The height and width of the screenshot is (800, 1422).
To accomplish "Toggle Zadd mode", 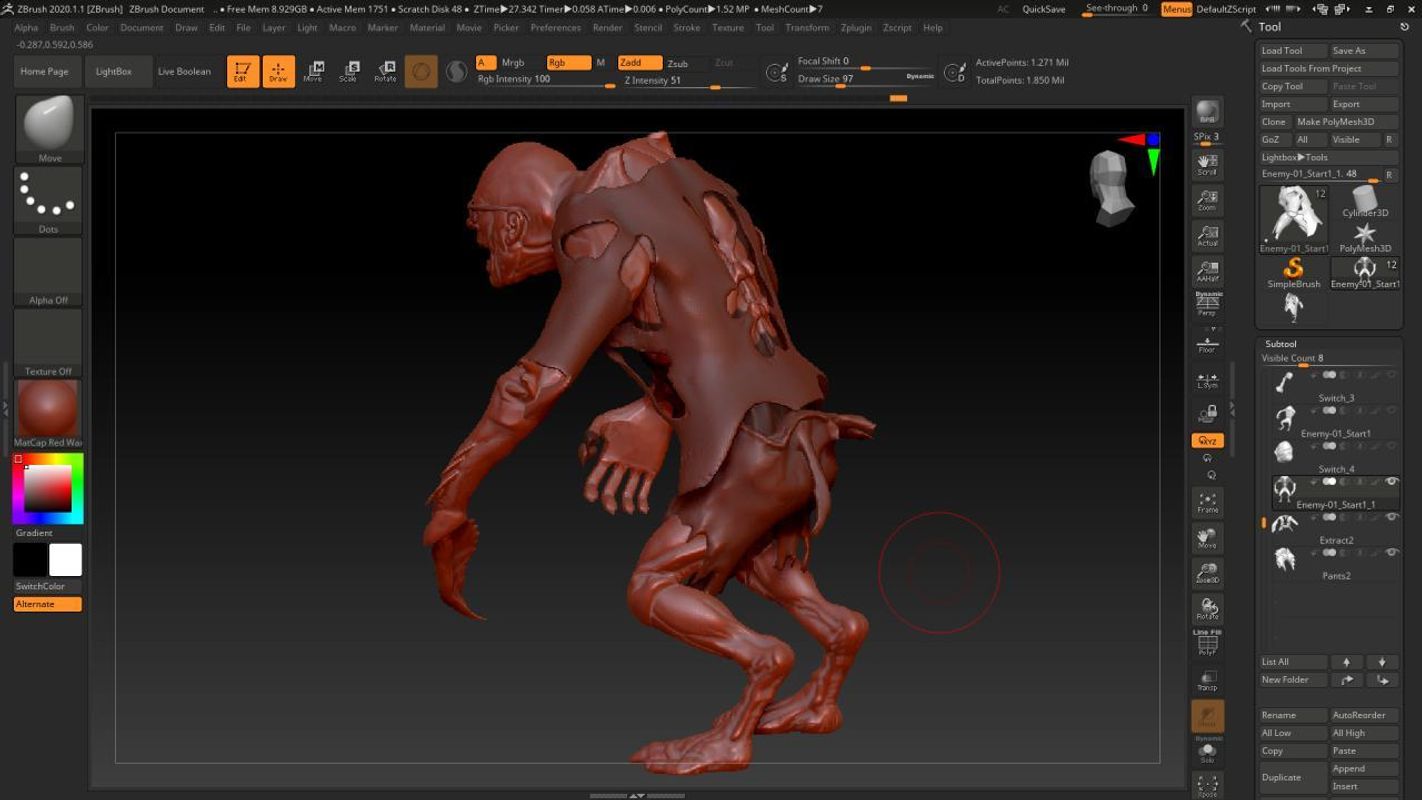I will tap(639, 63).
